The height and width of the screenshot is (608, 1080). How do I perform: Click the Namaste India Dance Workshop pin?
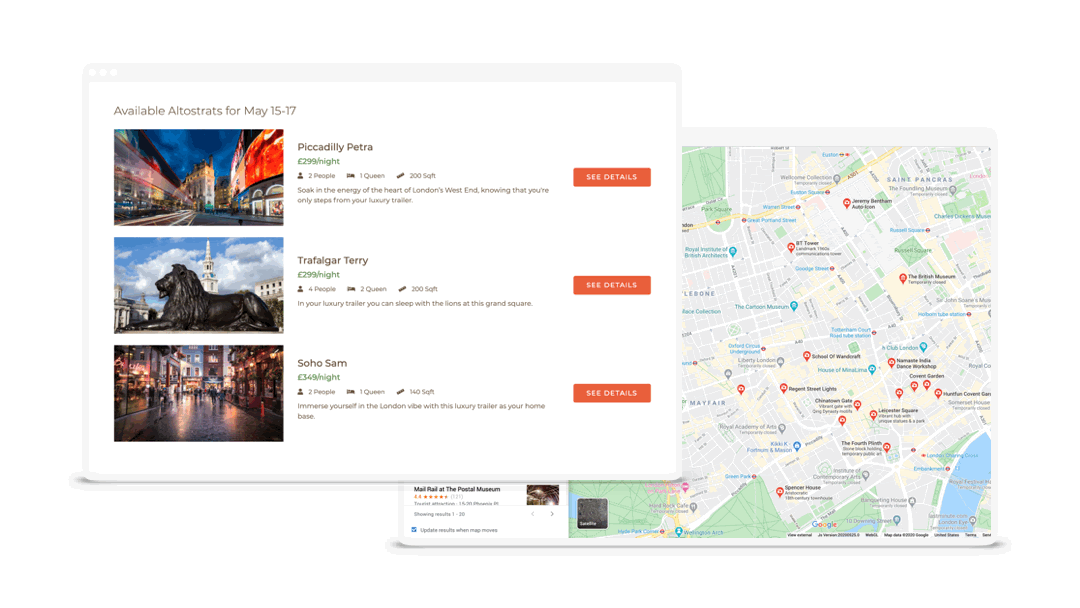891,363
